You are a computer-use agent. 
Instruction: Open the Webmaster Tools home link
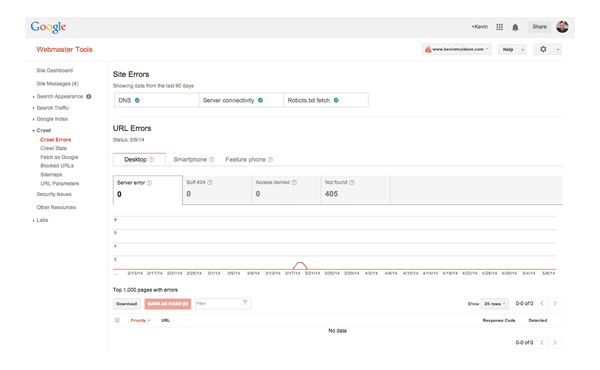(x=64, y=49)
